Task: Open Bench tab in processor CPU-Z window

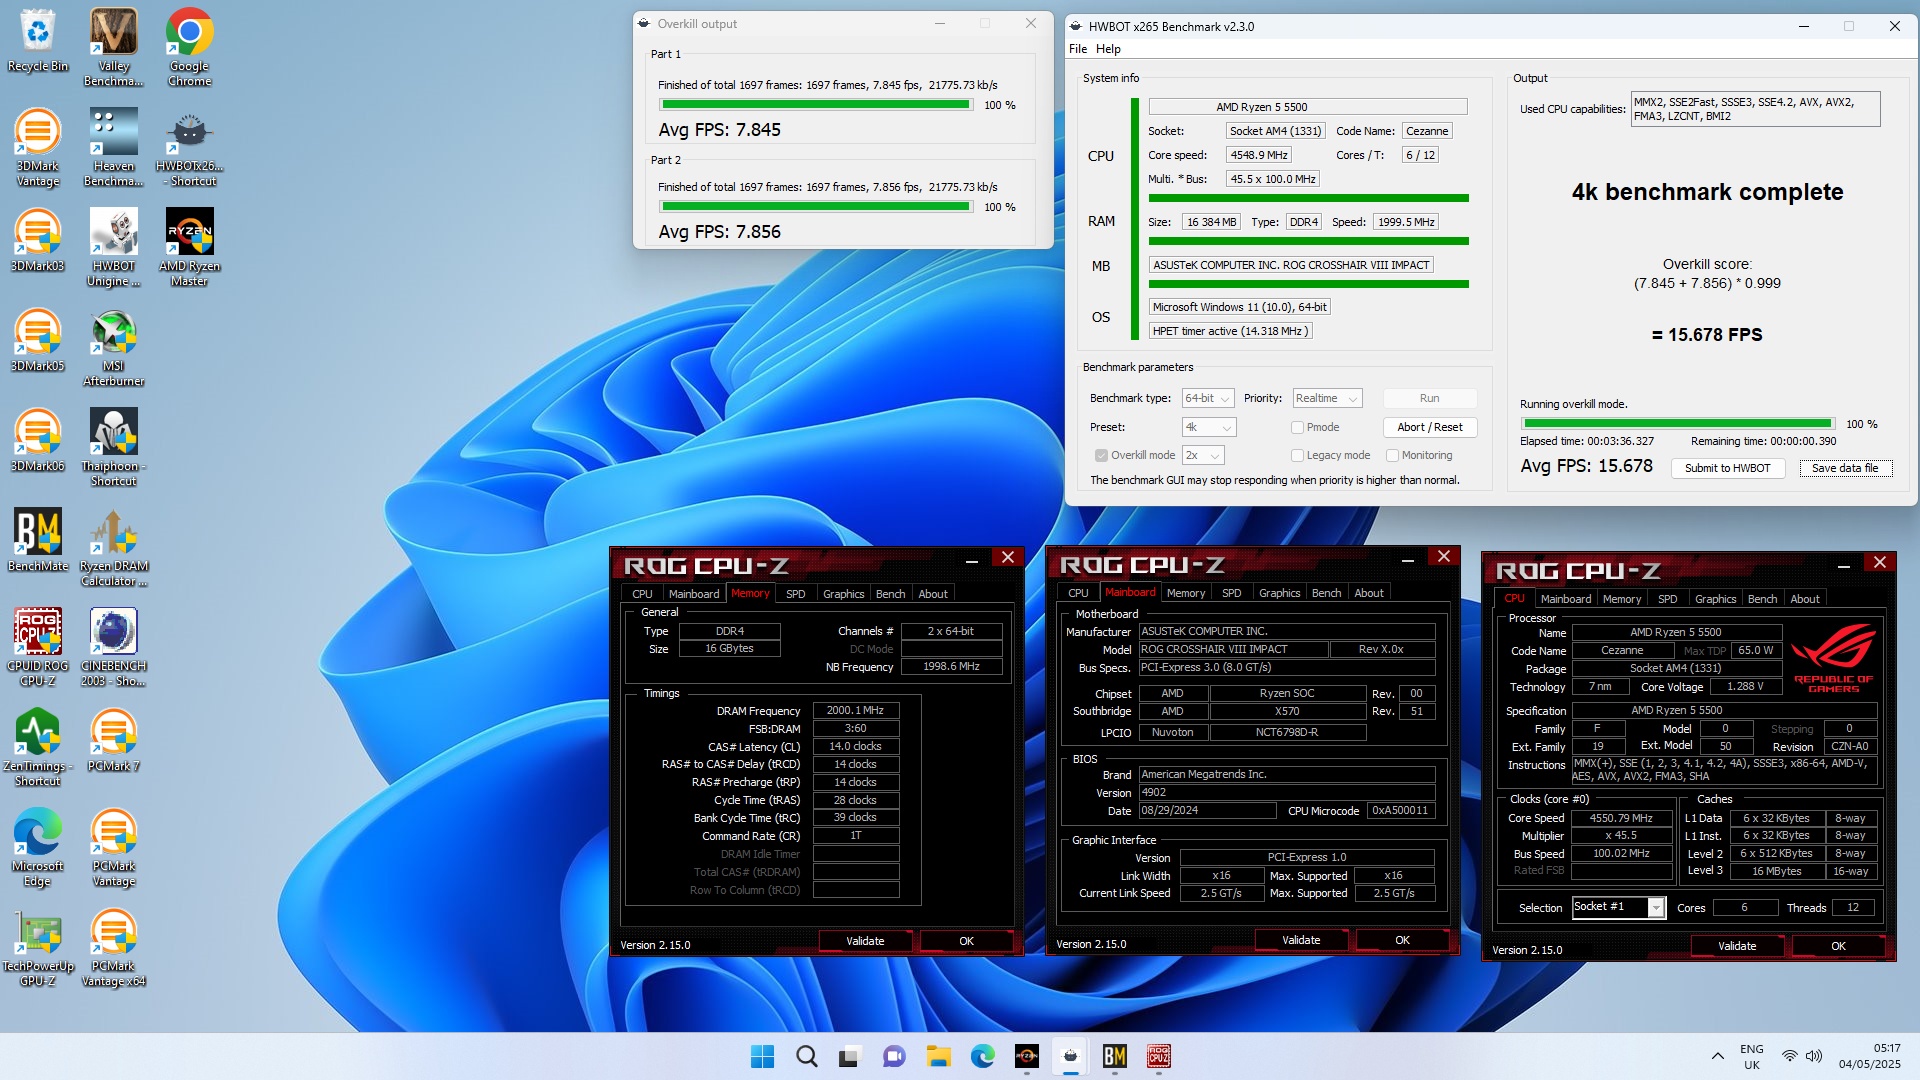Action: point(1762,599)
